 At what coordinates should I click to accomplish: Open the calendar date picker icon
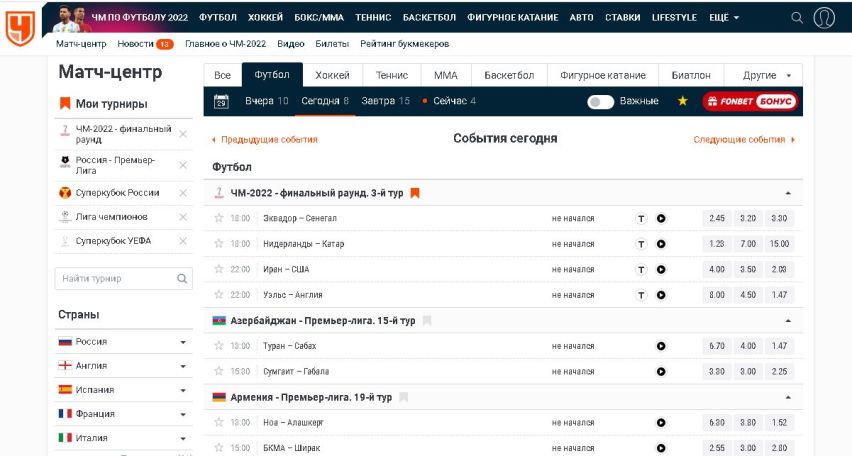tap(221, 101)
